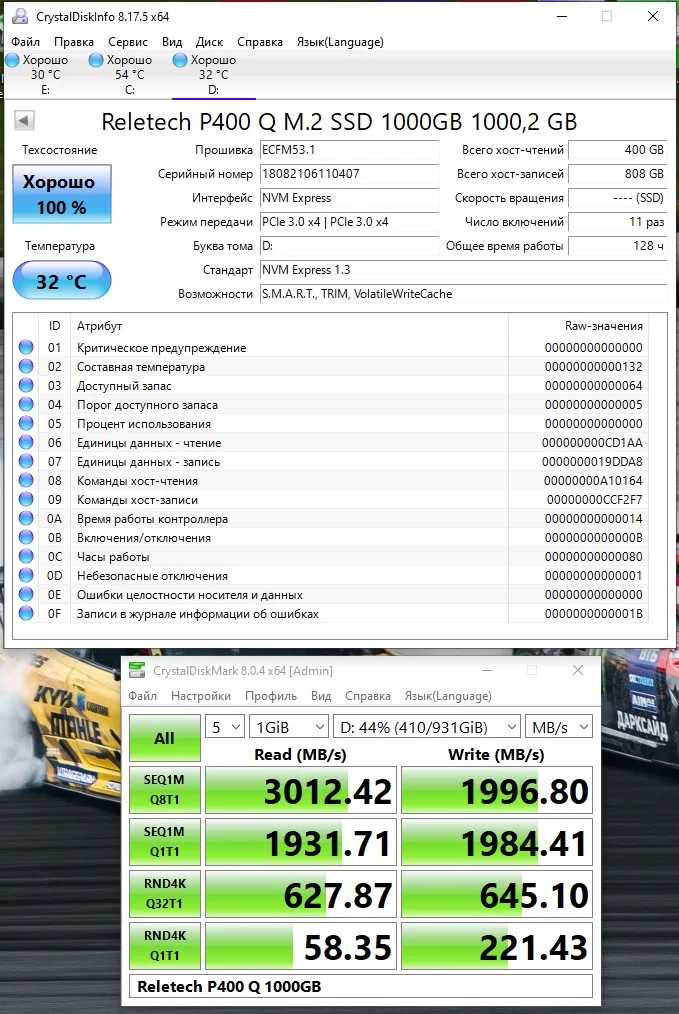Click status circle for attribute 02 Составная температура

pyautogui.click(x=26, y=366)
